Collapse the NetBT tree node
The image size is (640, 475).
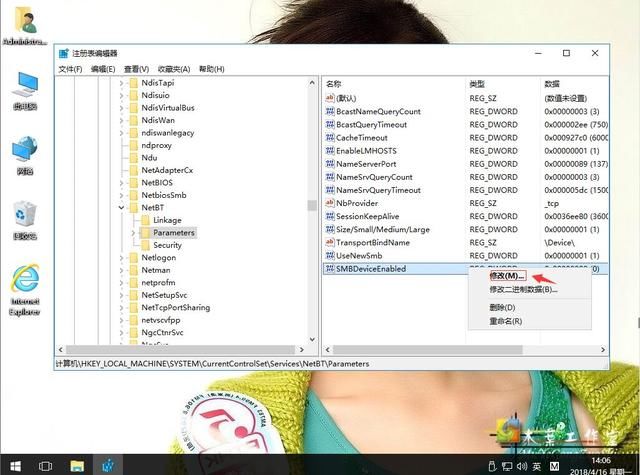[121, 208]
